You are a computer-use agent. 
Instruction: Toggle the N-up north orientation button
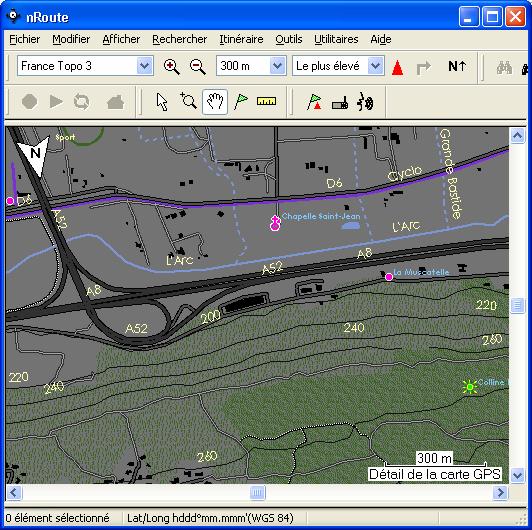point(457,66)
